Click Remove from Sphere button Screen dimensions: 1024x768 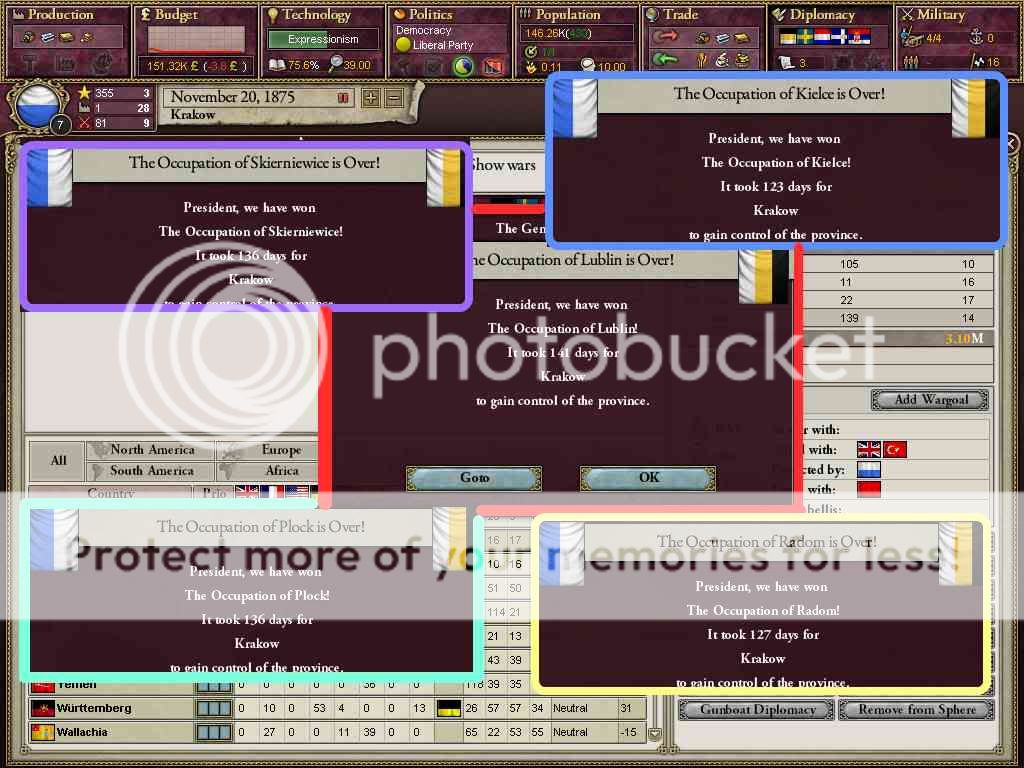917,710
